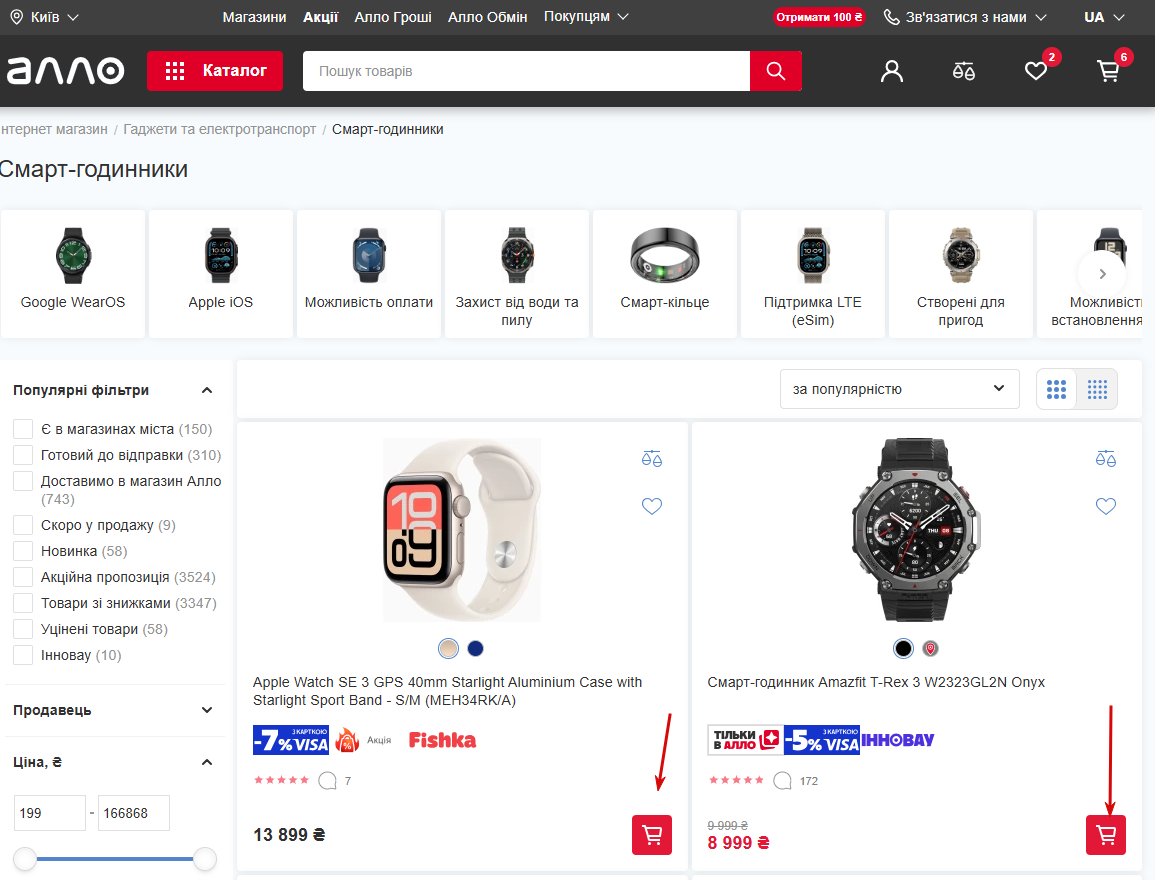The image size is (1155, 880).
Task: Click maximum price slider handle
Action: [205, 859]
